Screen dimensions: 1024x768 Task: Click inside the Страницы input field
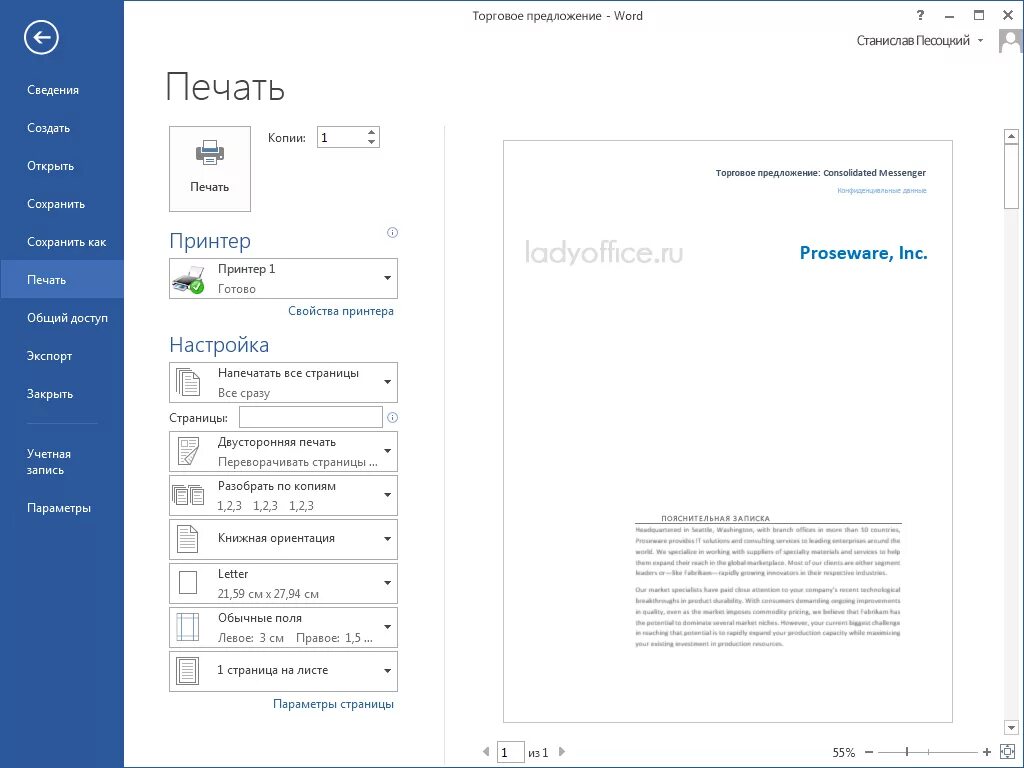click(x=310, y=416)
